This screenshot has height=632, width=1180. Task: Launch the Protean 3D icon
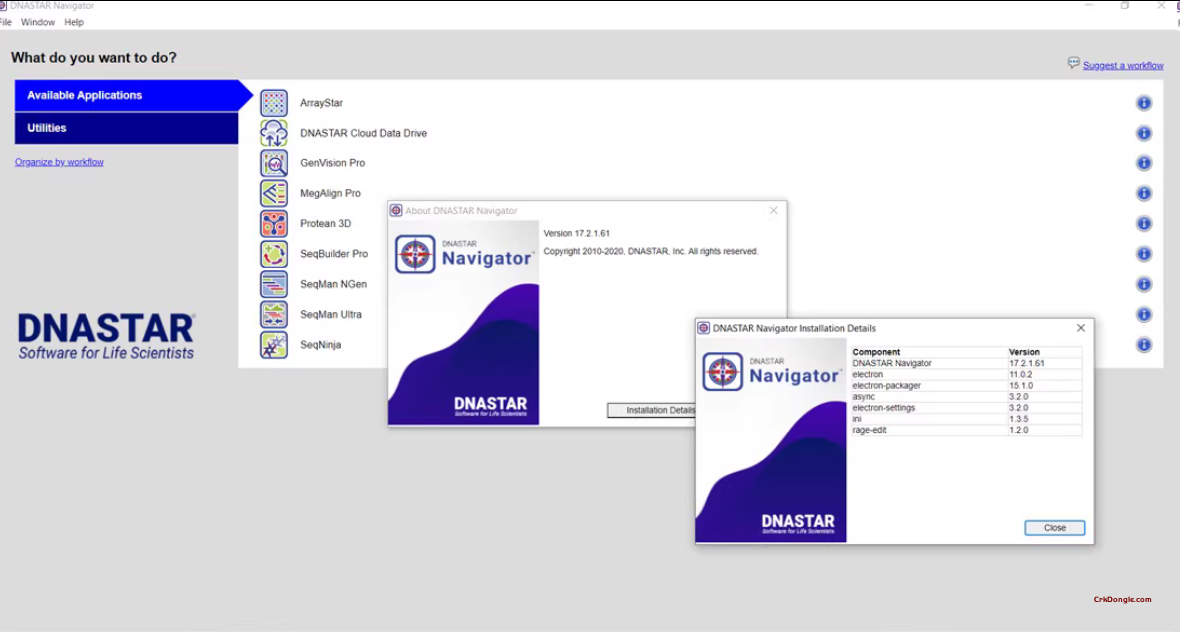[274, 224]
